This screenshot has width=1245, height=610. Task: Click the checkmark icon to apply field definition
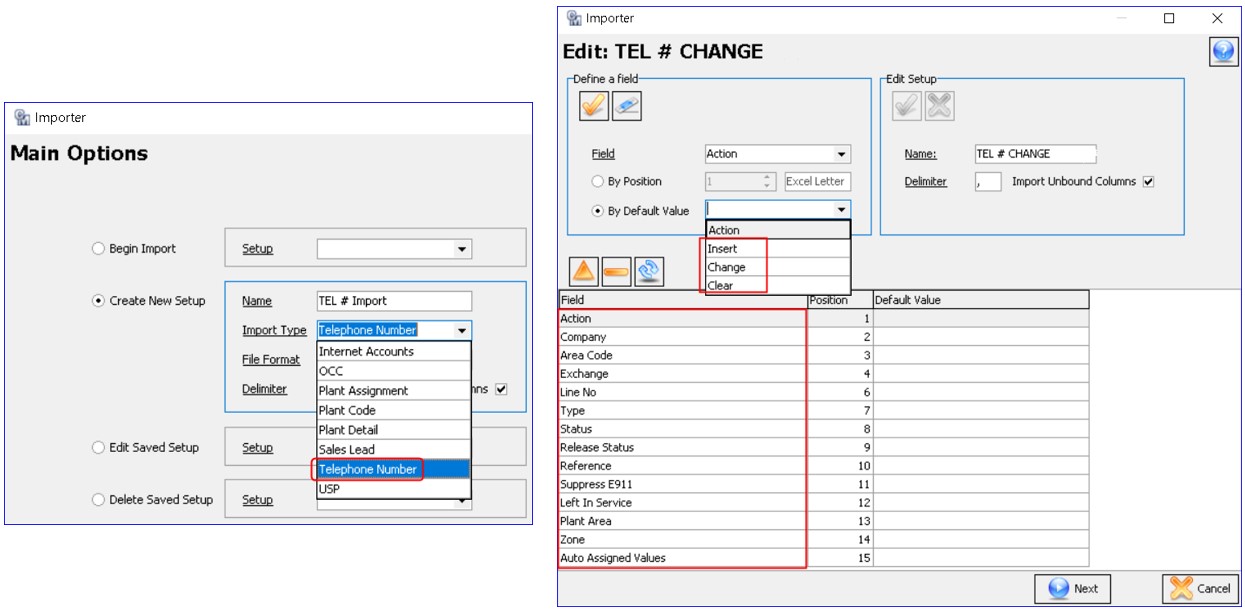pyautogui.click(x=593, y=105)
